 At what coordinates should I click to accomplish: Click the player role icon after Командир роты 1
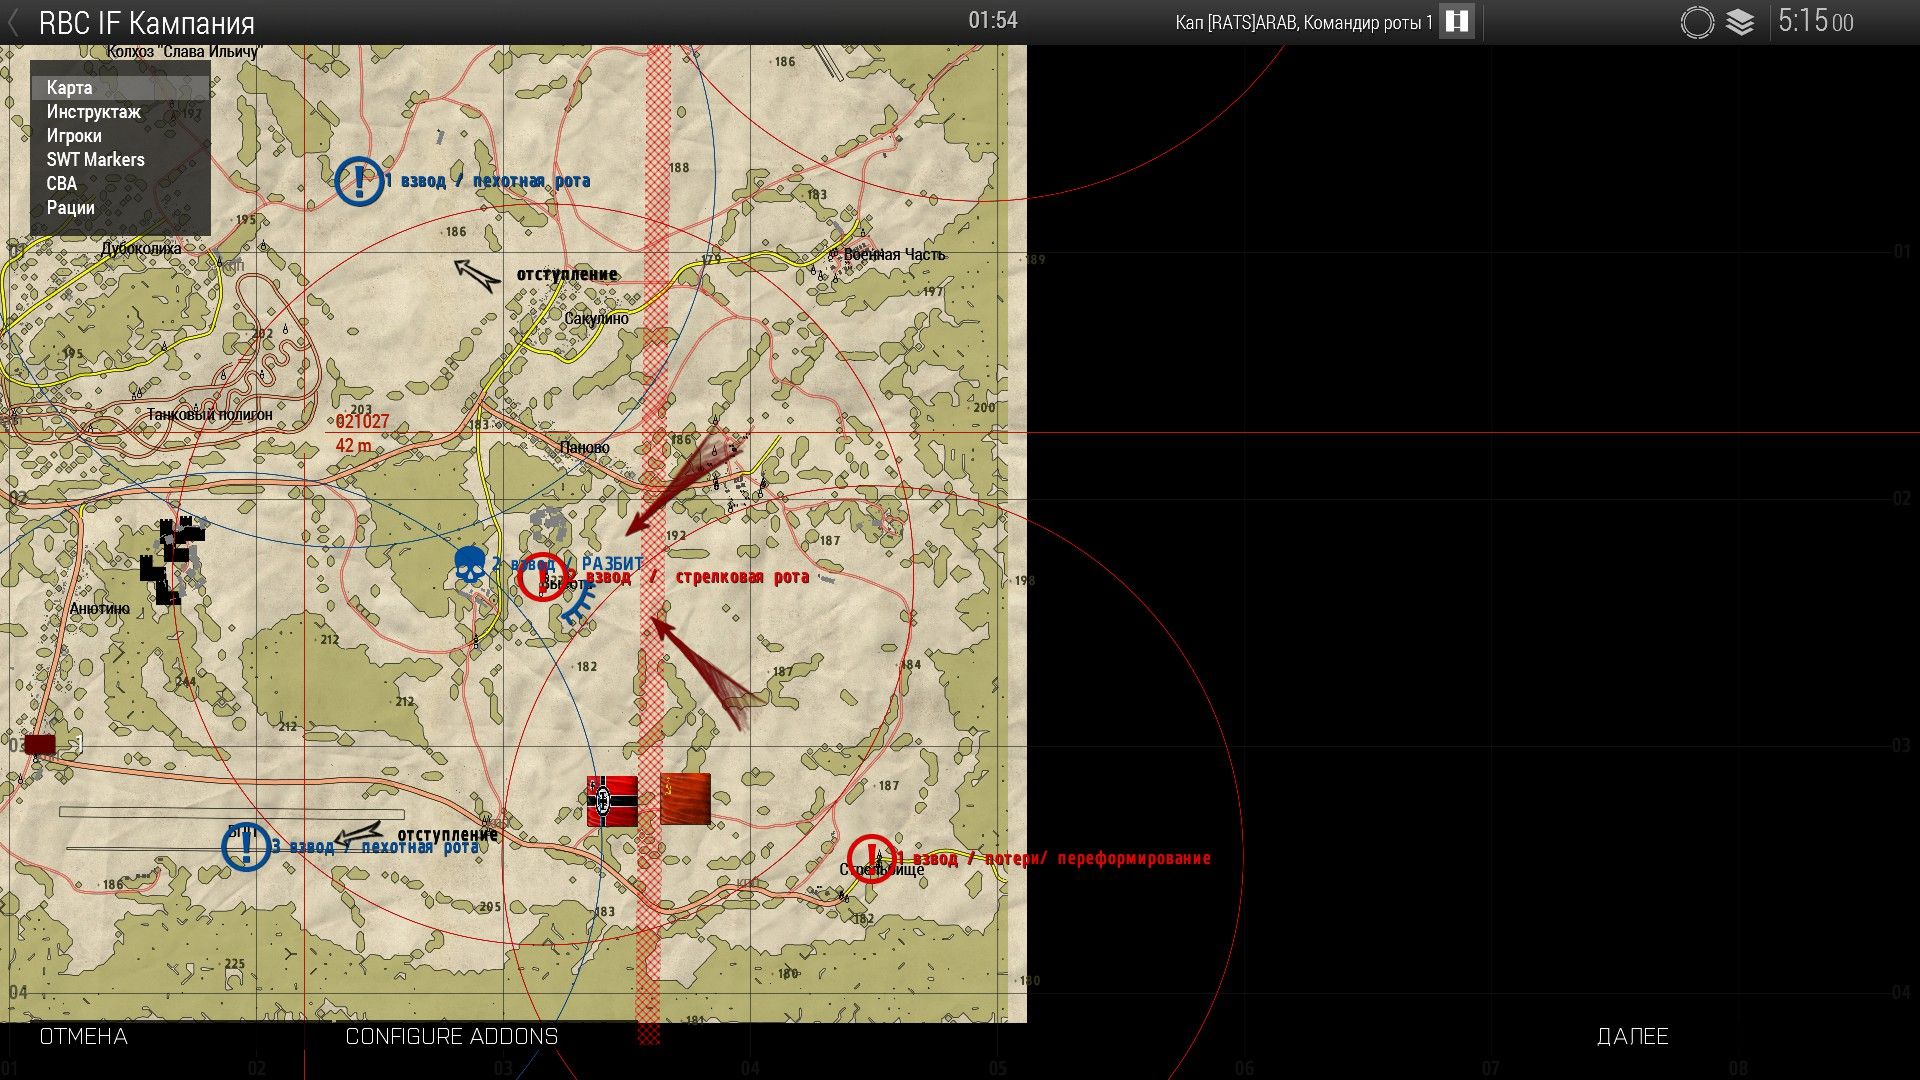click(1457, 22)
